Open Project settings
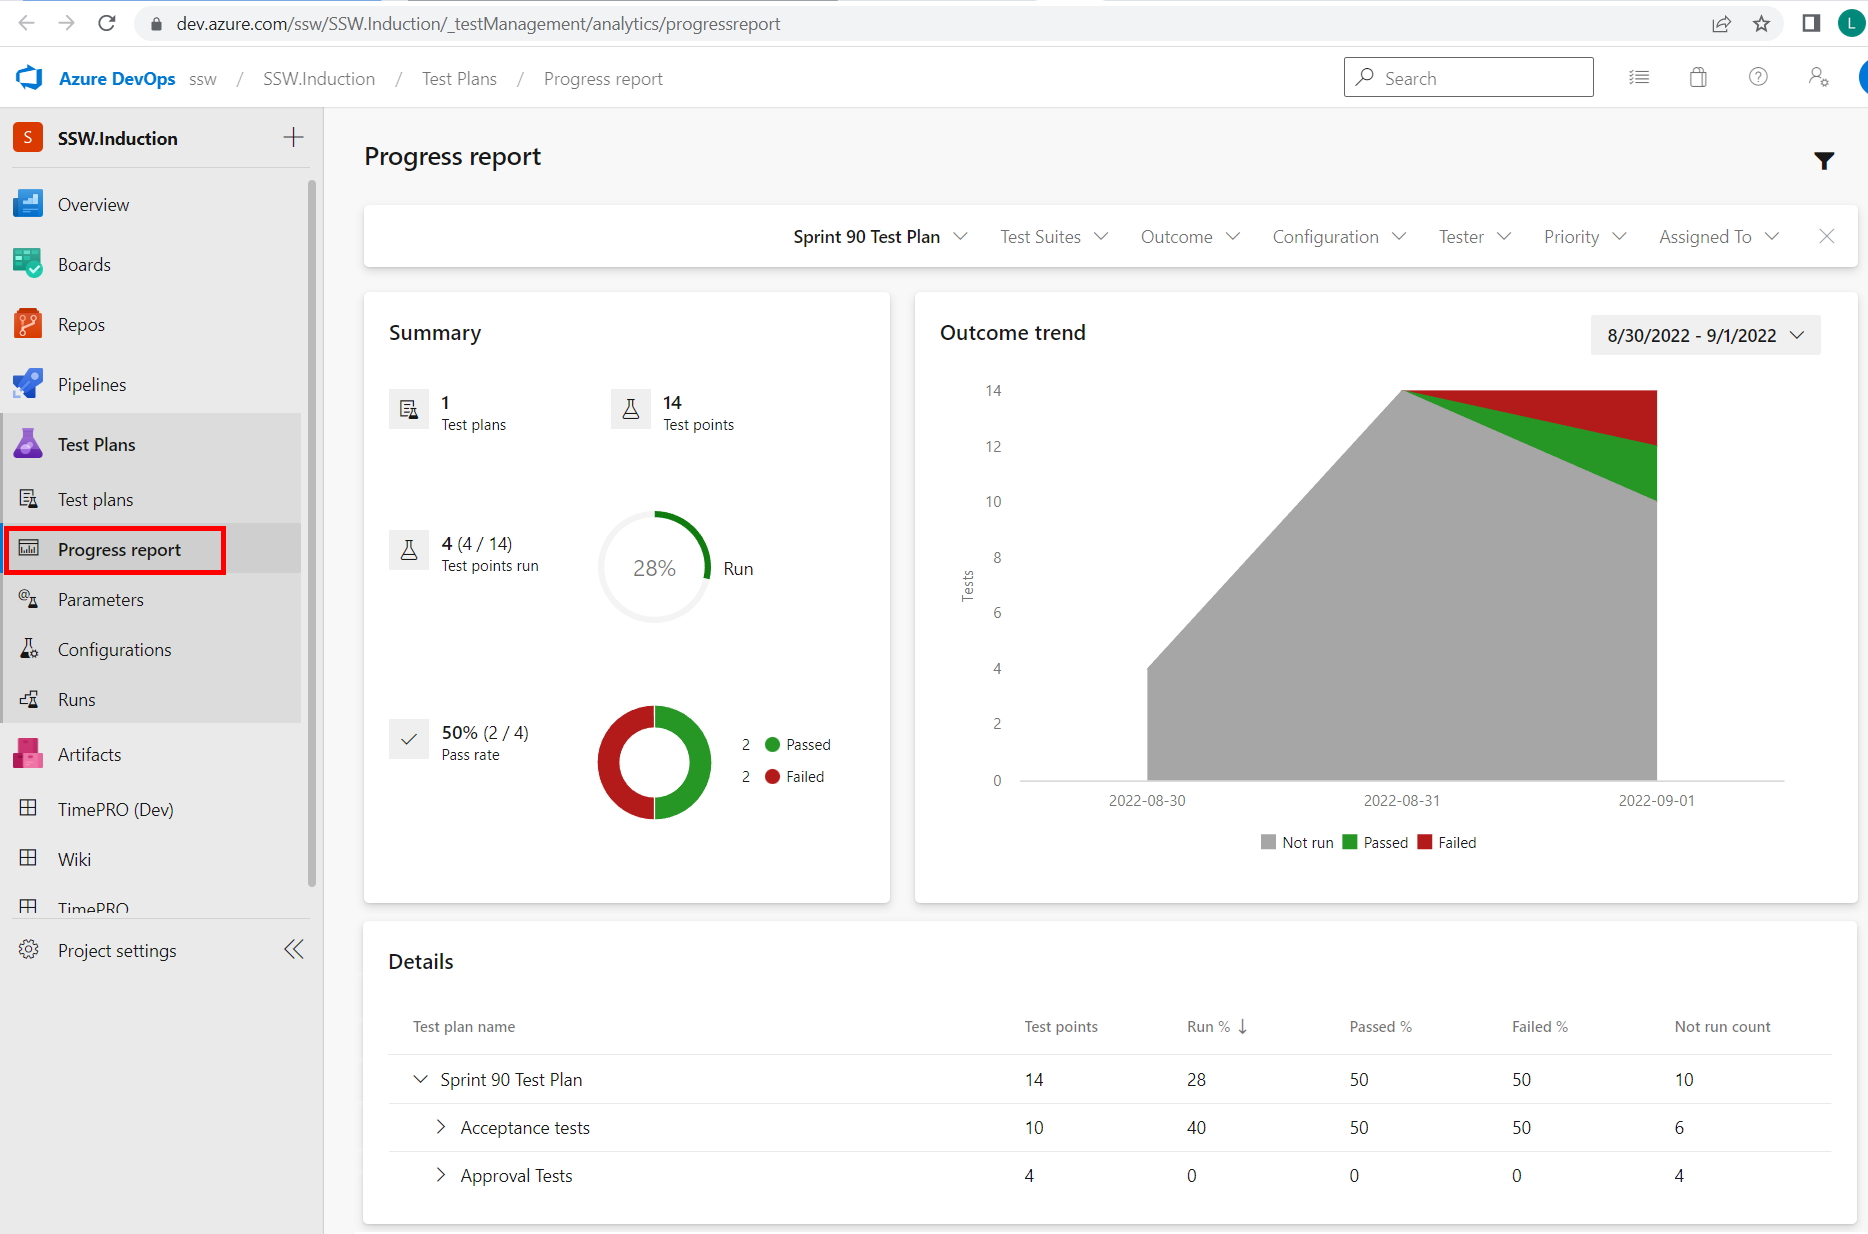 click(x=116, y=950)
